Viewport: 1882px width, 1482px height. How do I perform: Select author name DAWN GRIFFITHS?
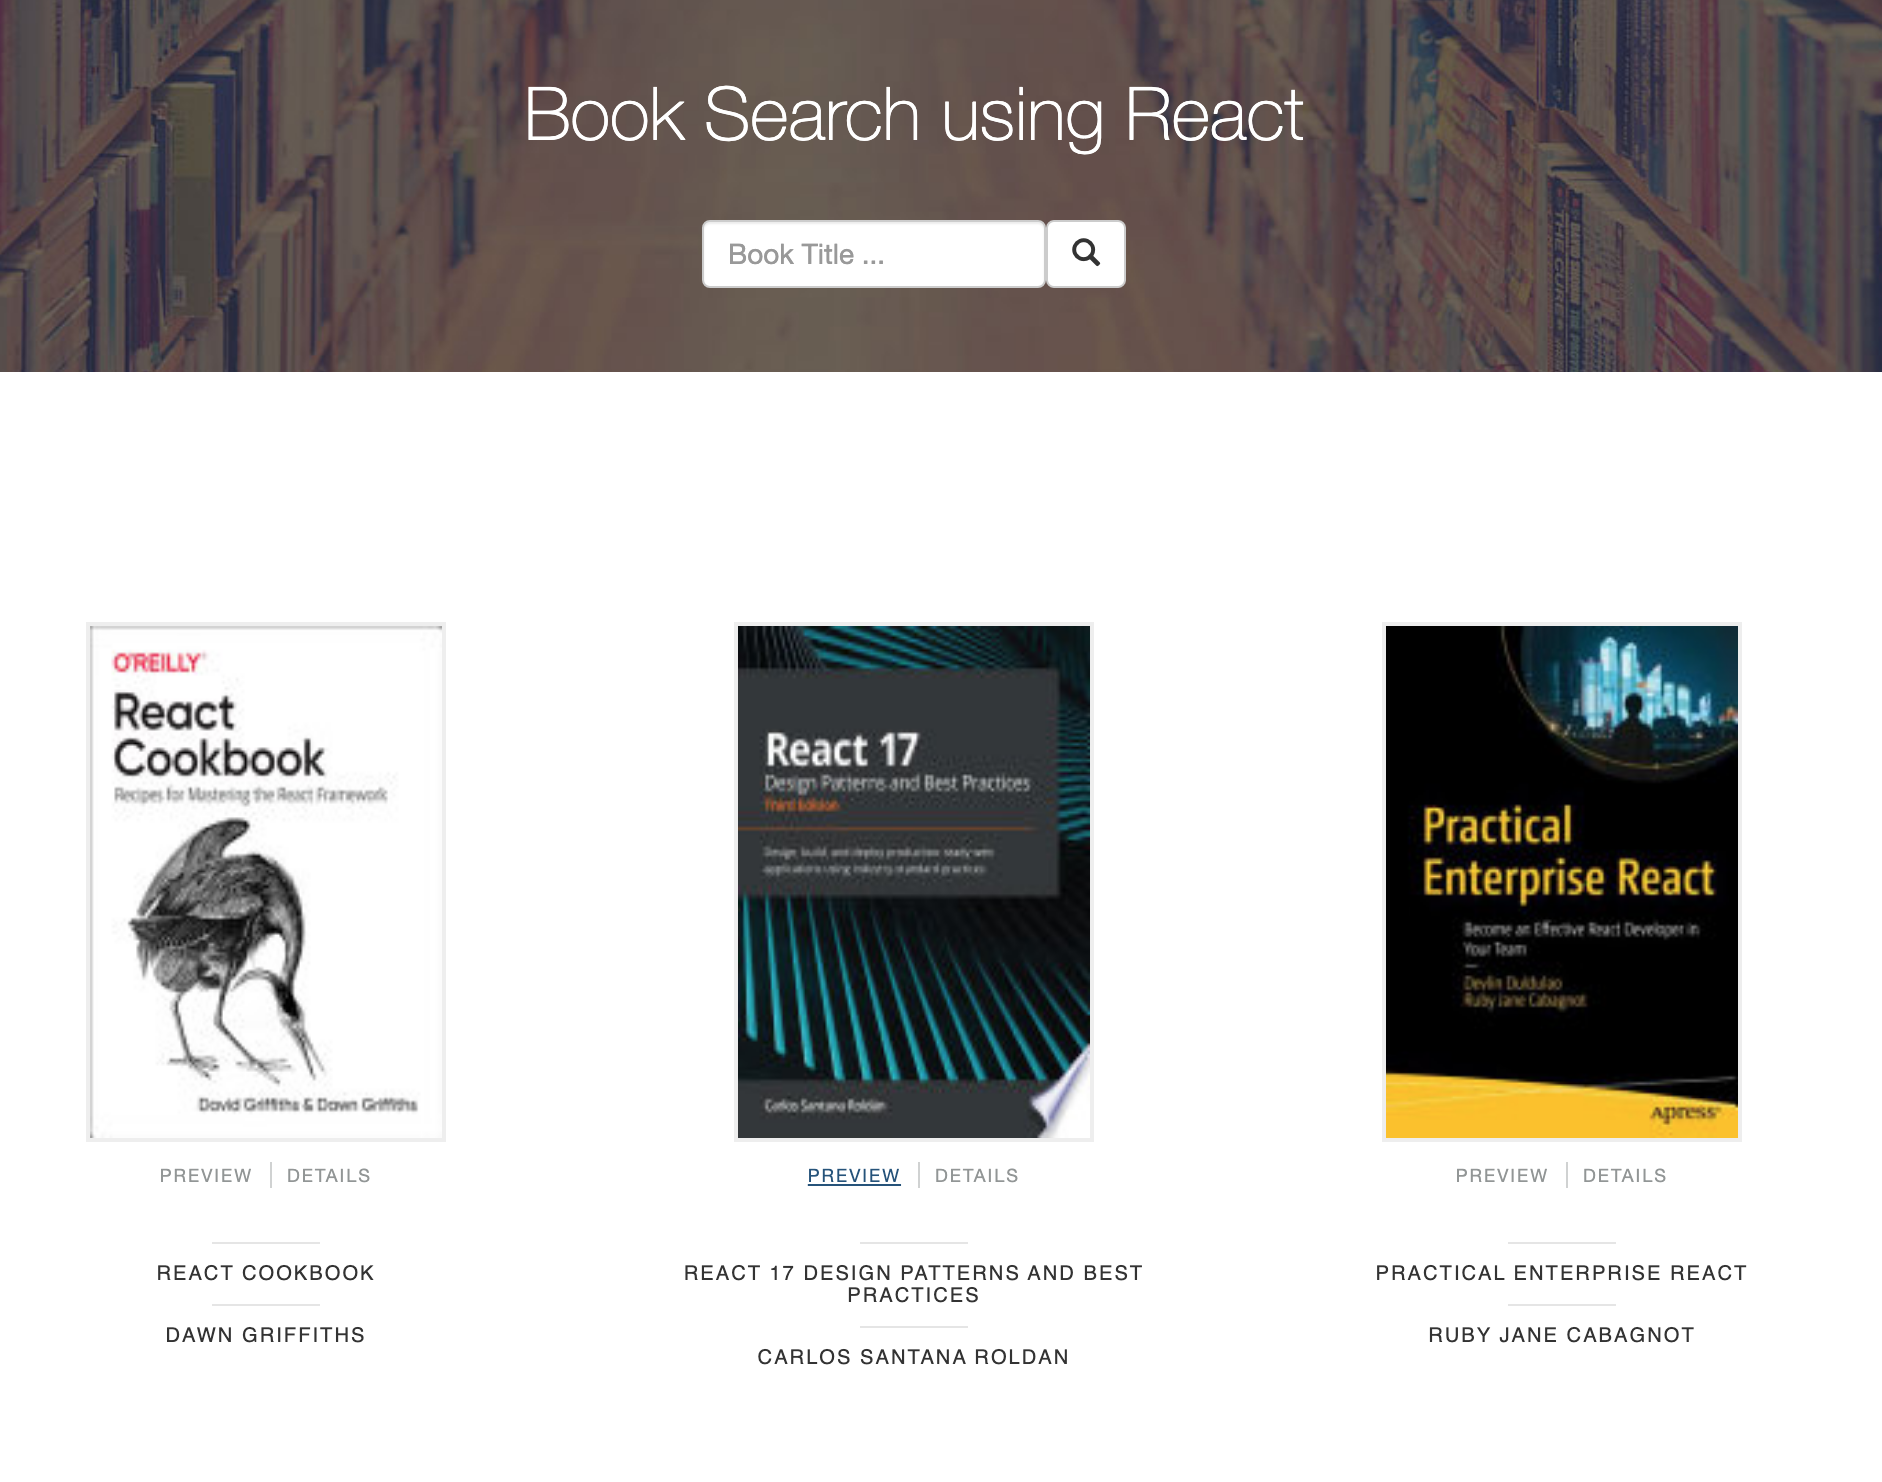tap(266, 1335)
